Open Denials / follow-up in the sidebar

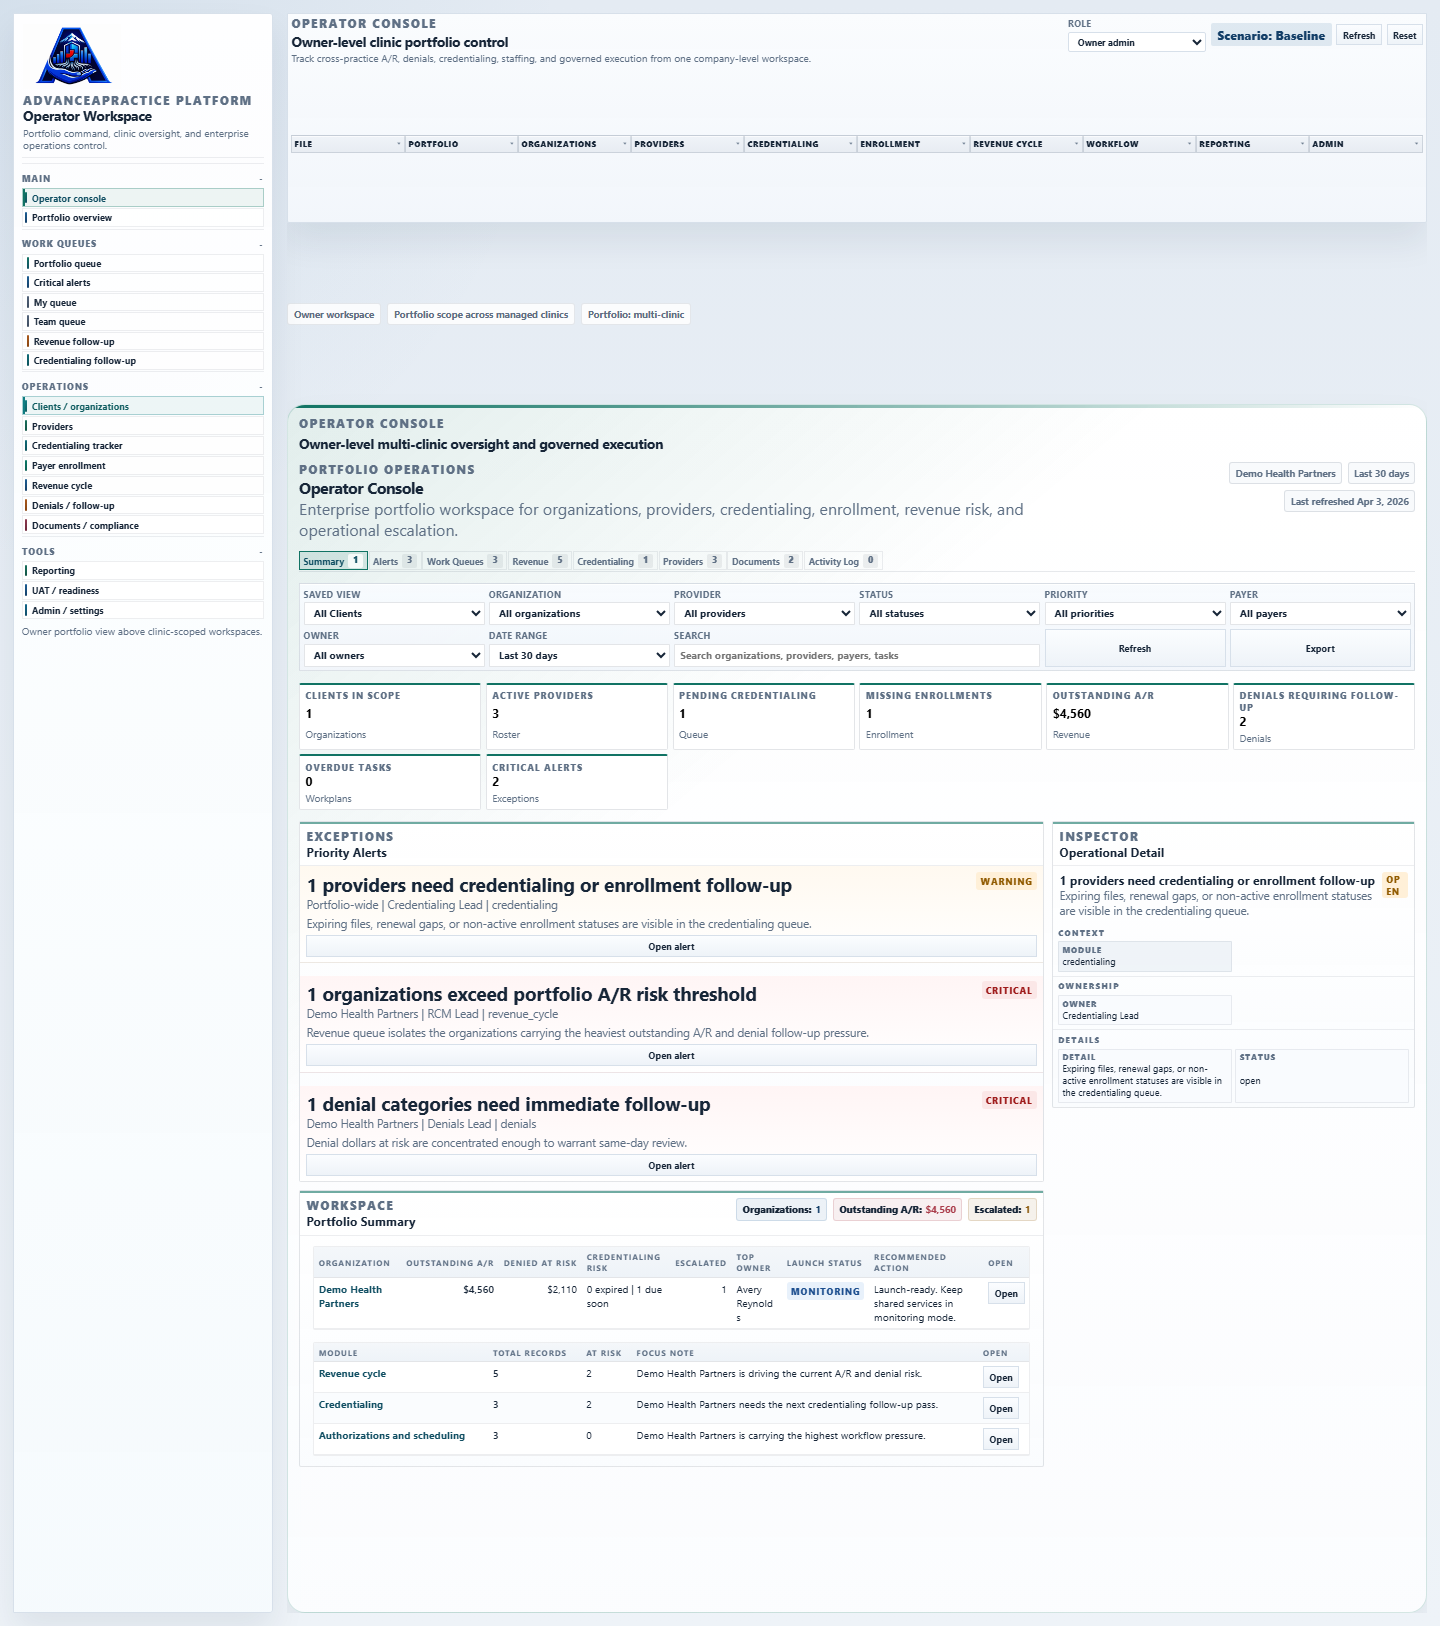click(x=143, y=506)
